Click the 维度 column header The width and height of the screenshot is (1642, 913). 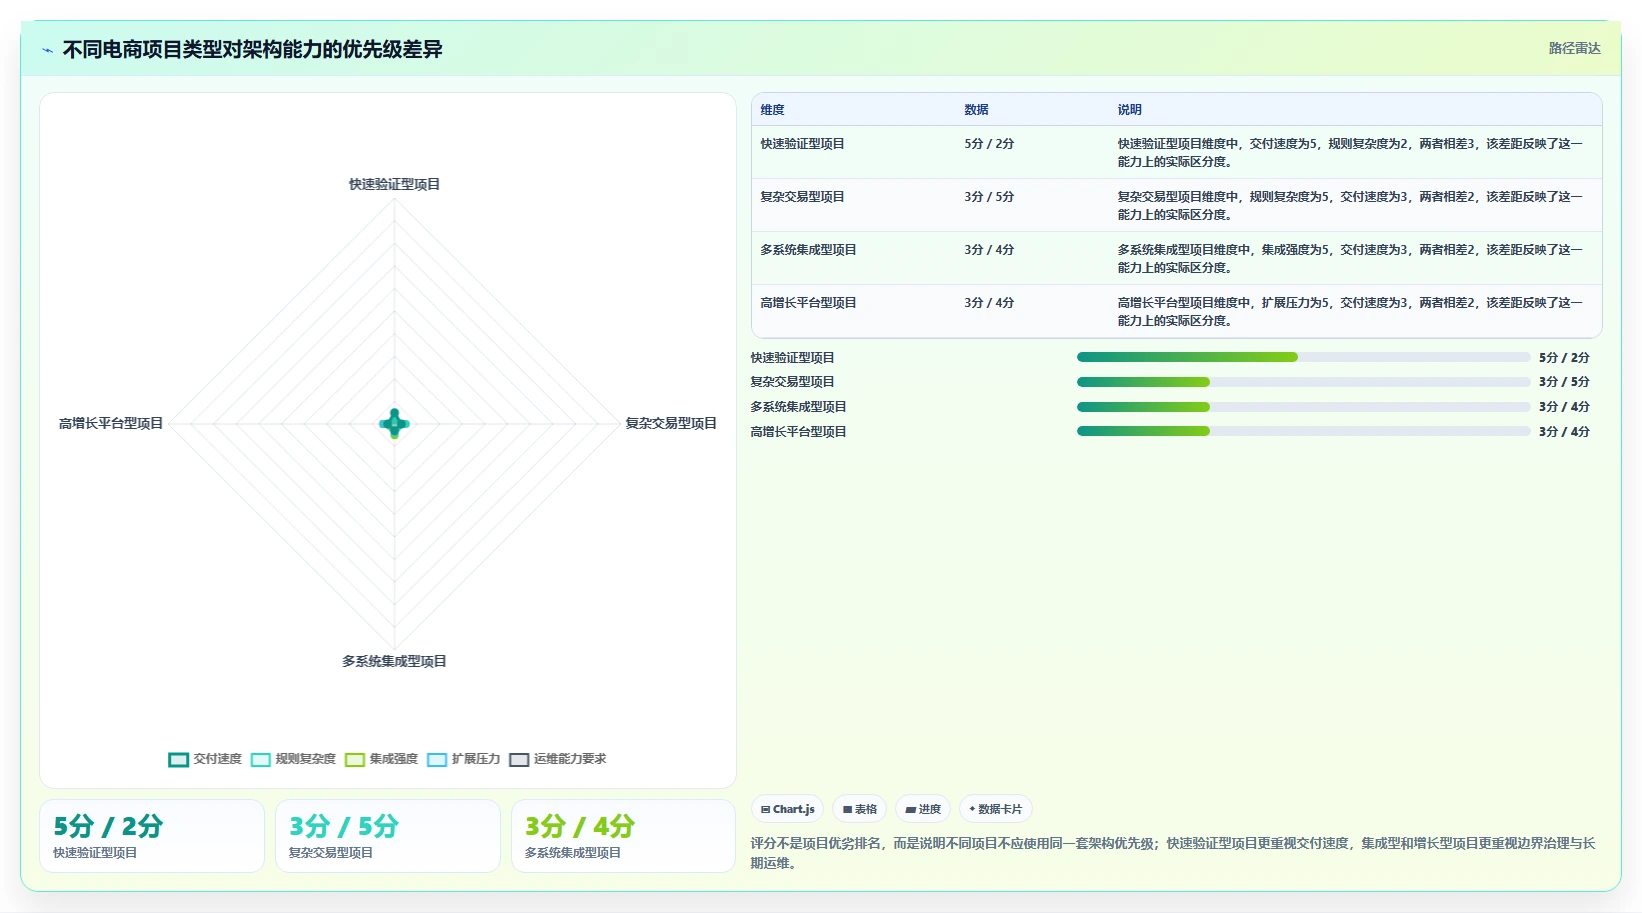tap(772, 110)
